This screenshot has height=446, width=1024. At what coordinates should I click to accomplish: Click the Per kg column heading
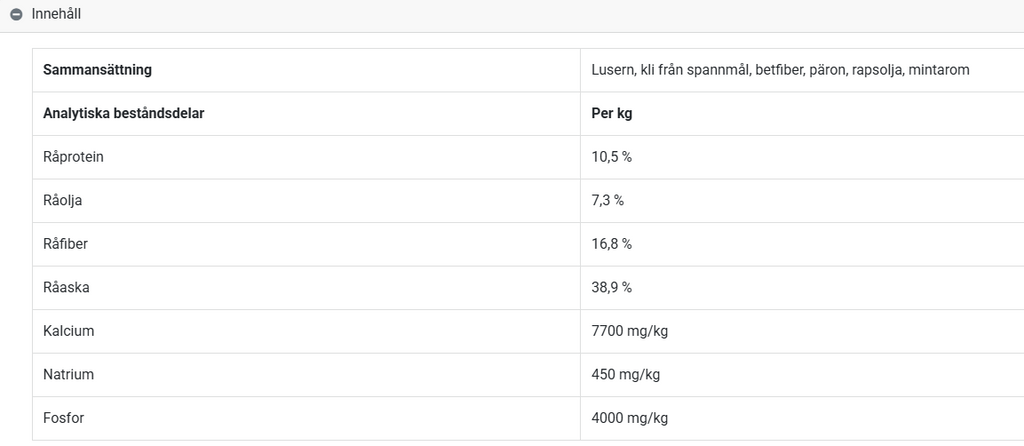point(612,114)
